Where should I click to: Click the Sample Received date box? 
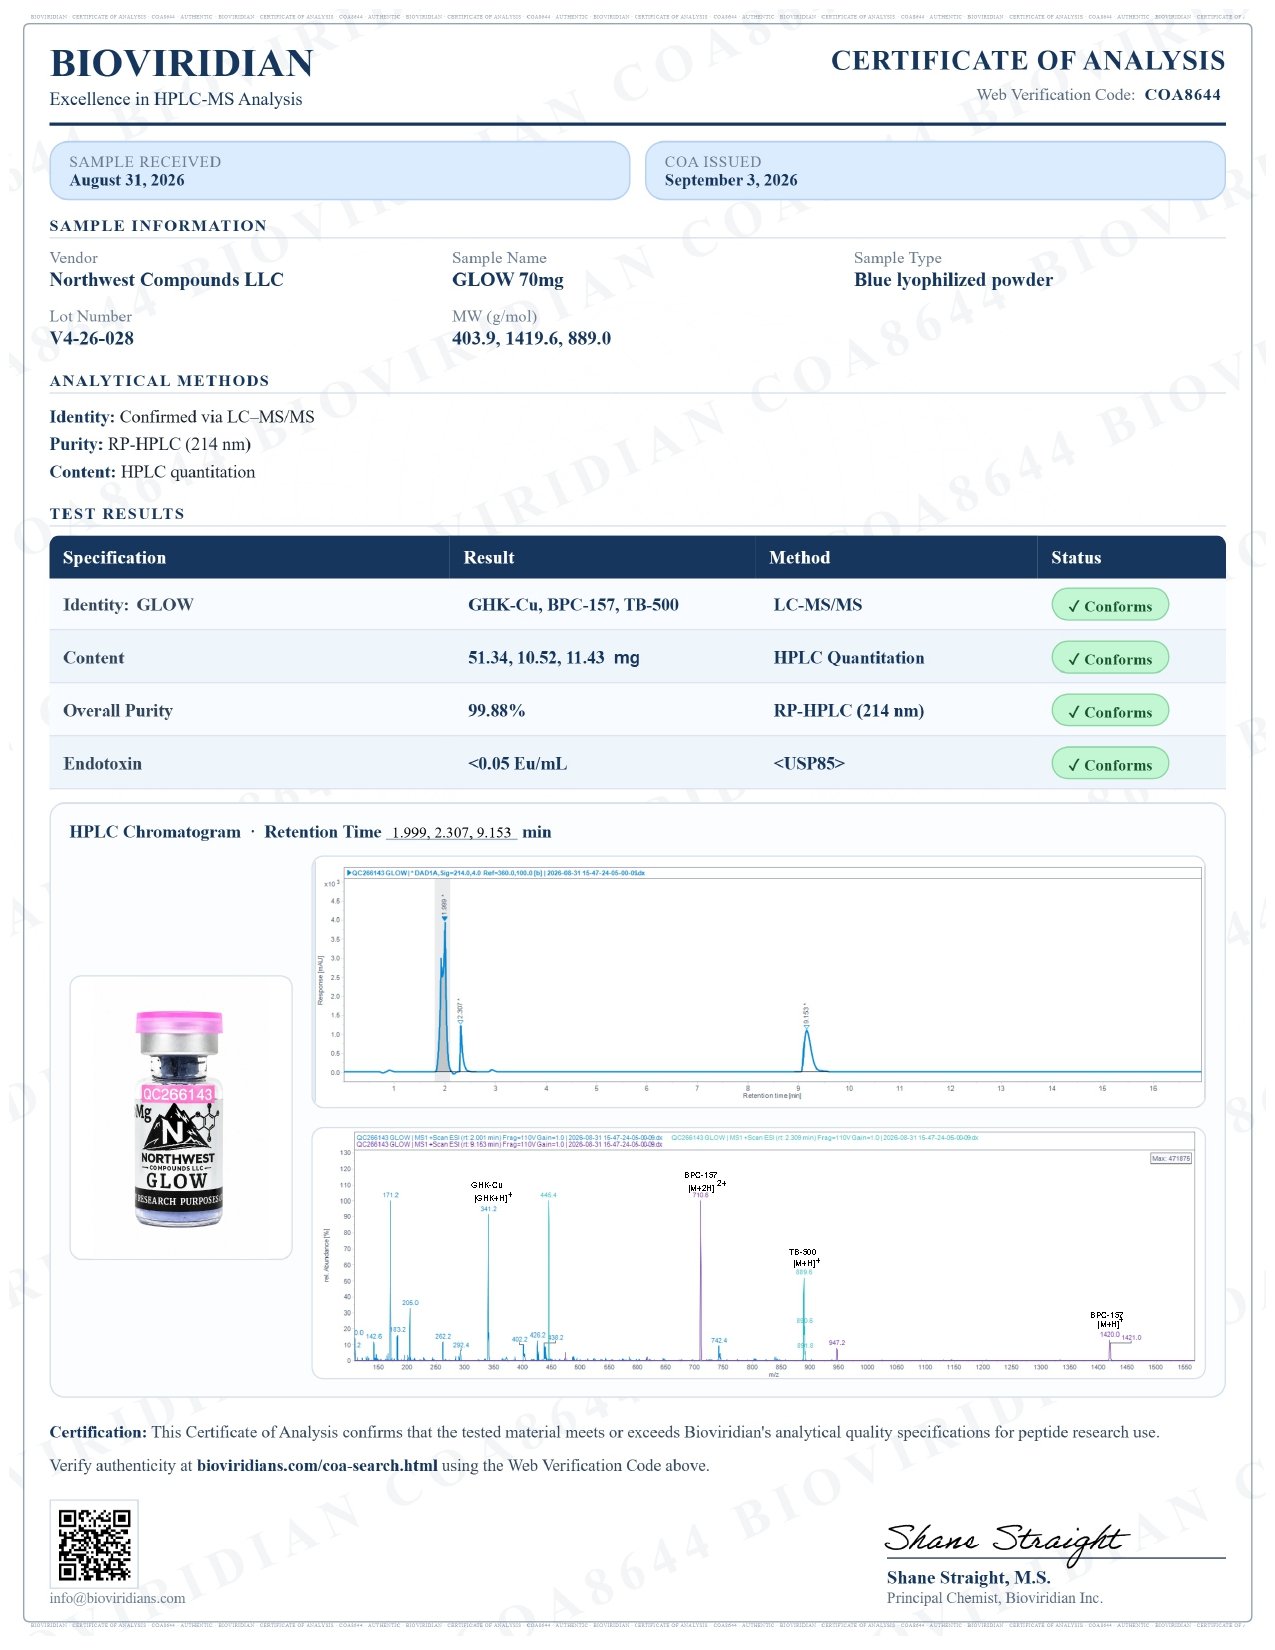click(340, 171)
